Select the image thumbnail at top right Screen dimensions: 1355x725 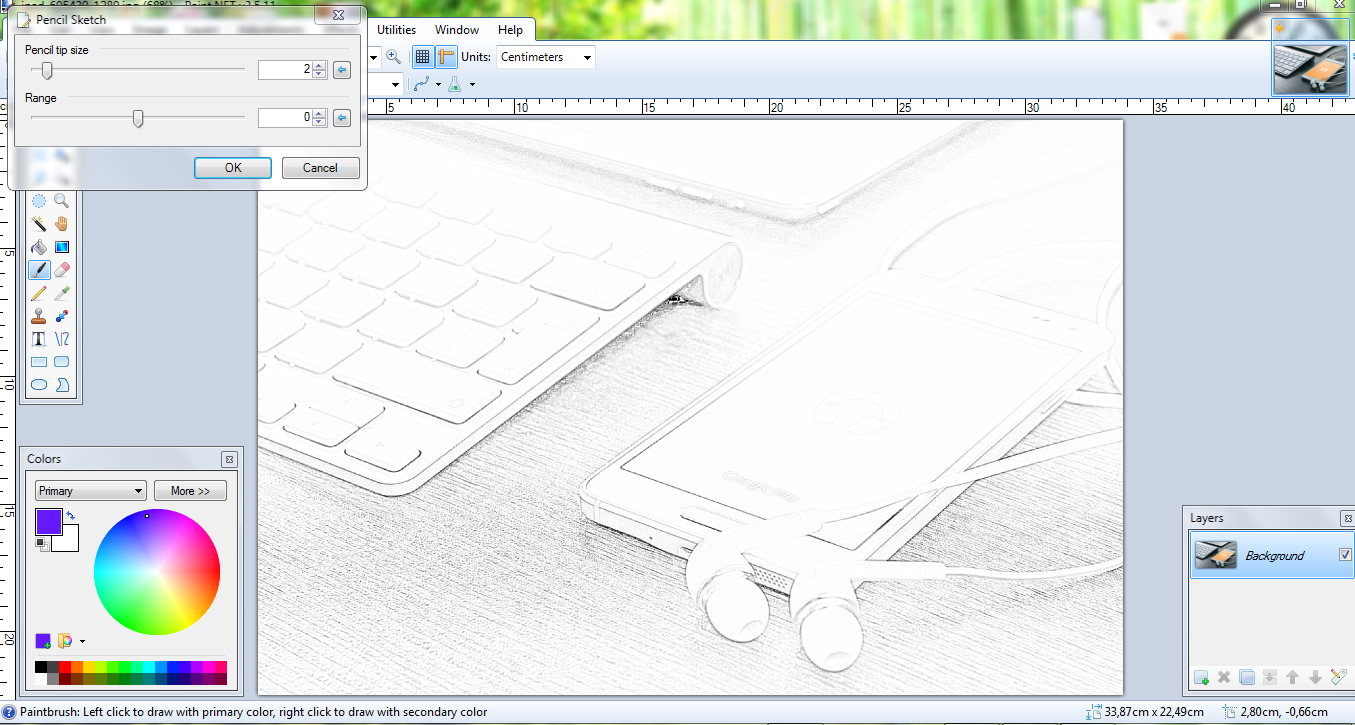[x=1311, y=70]
